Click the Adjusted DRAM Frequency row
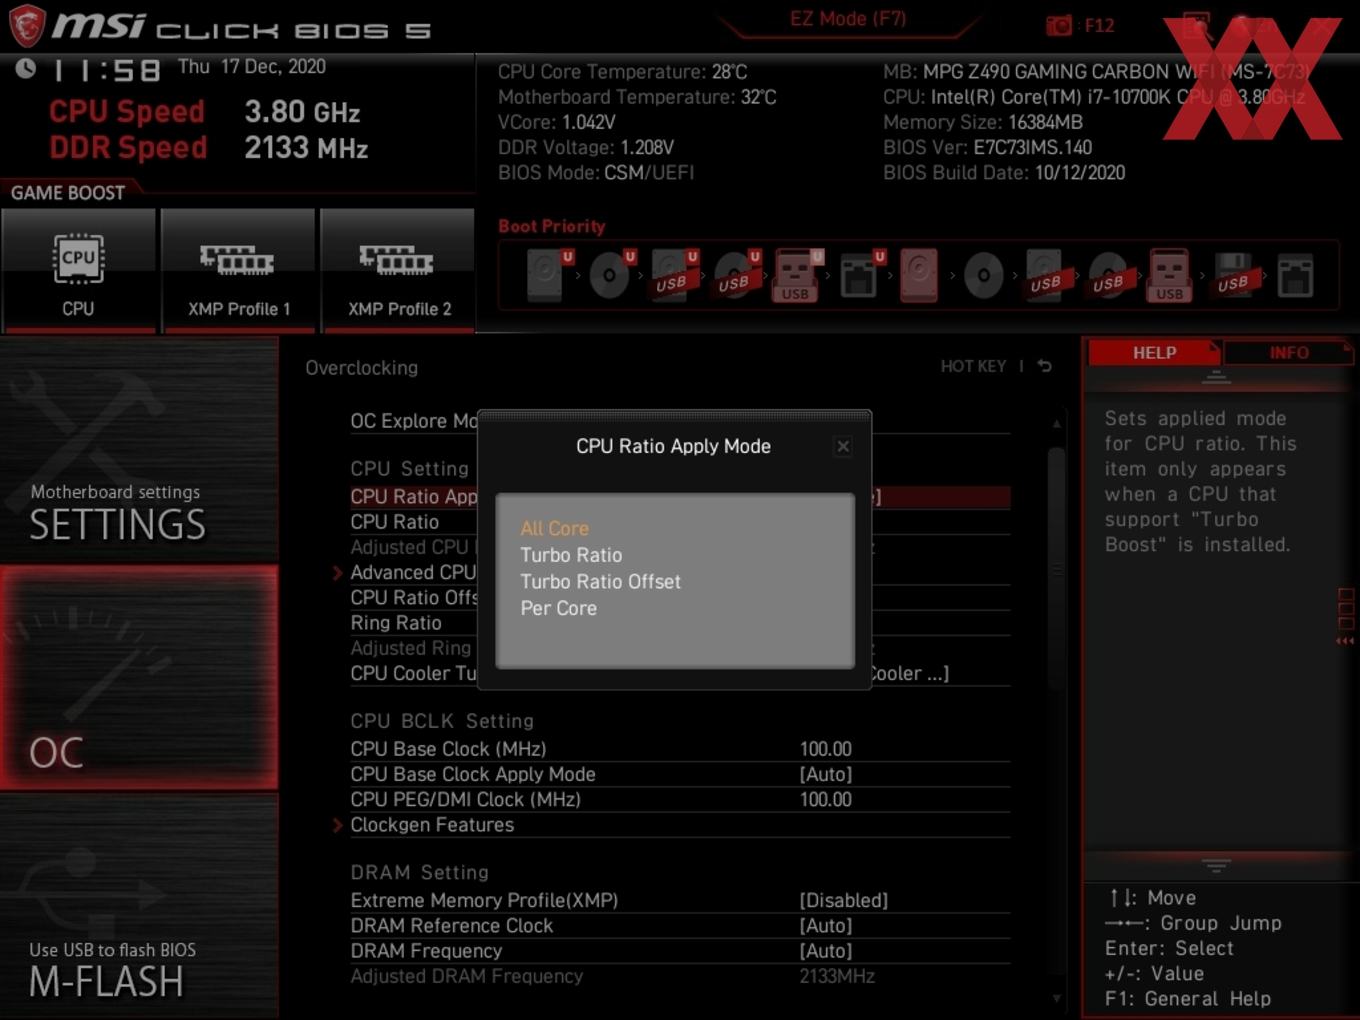This screenshot has height=1020, width=1360. 680,976
